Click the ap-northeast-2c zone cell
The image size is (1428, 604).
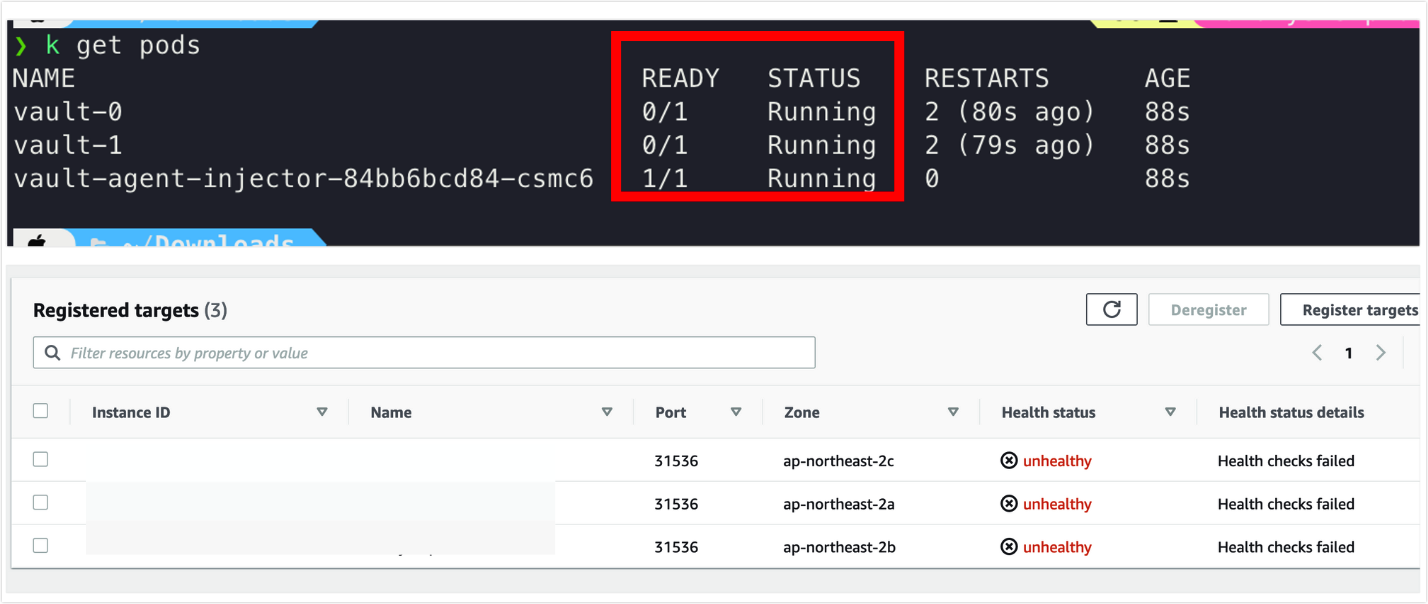click(838, 461)
